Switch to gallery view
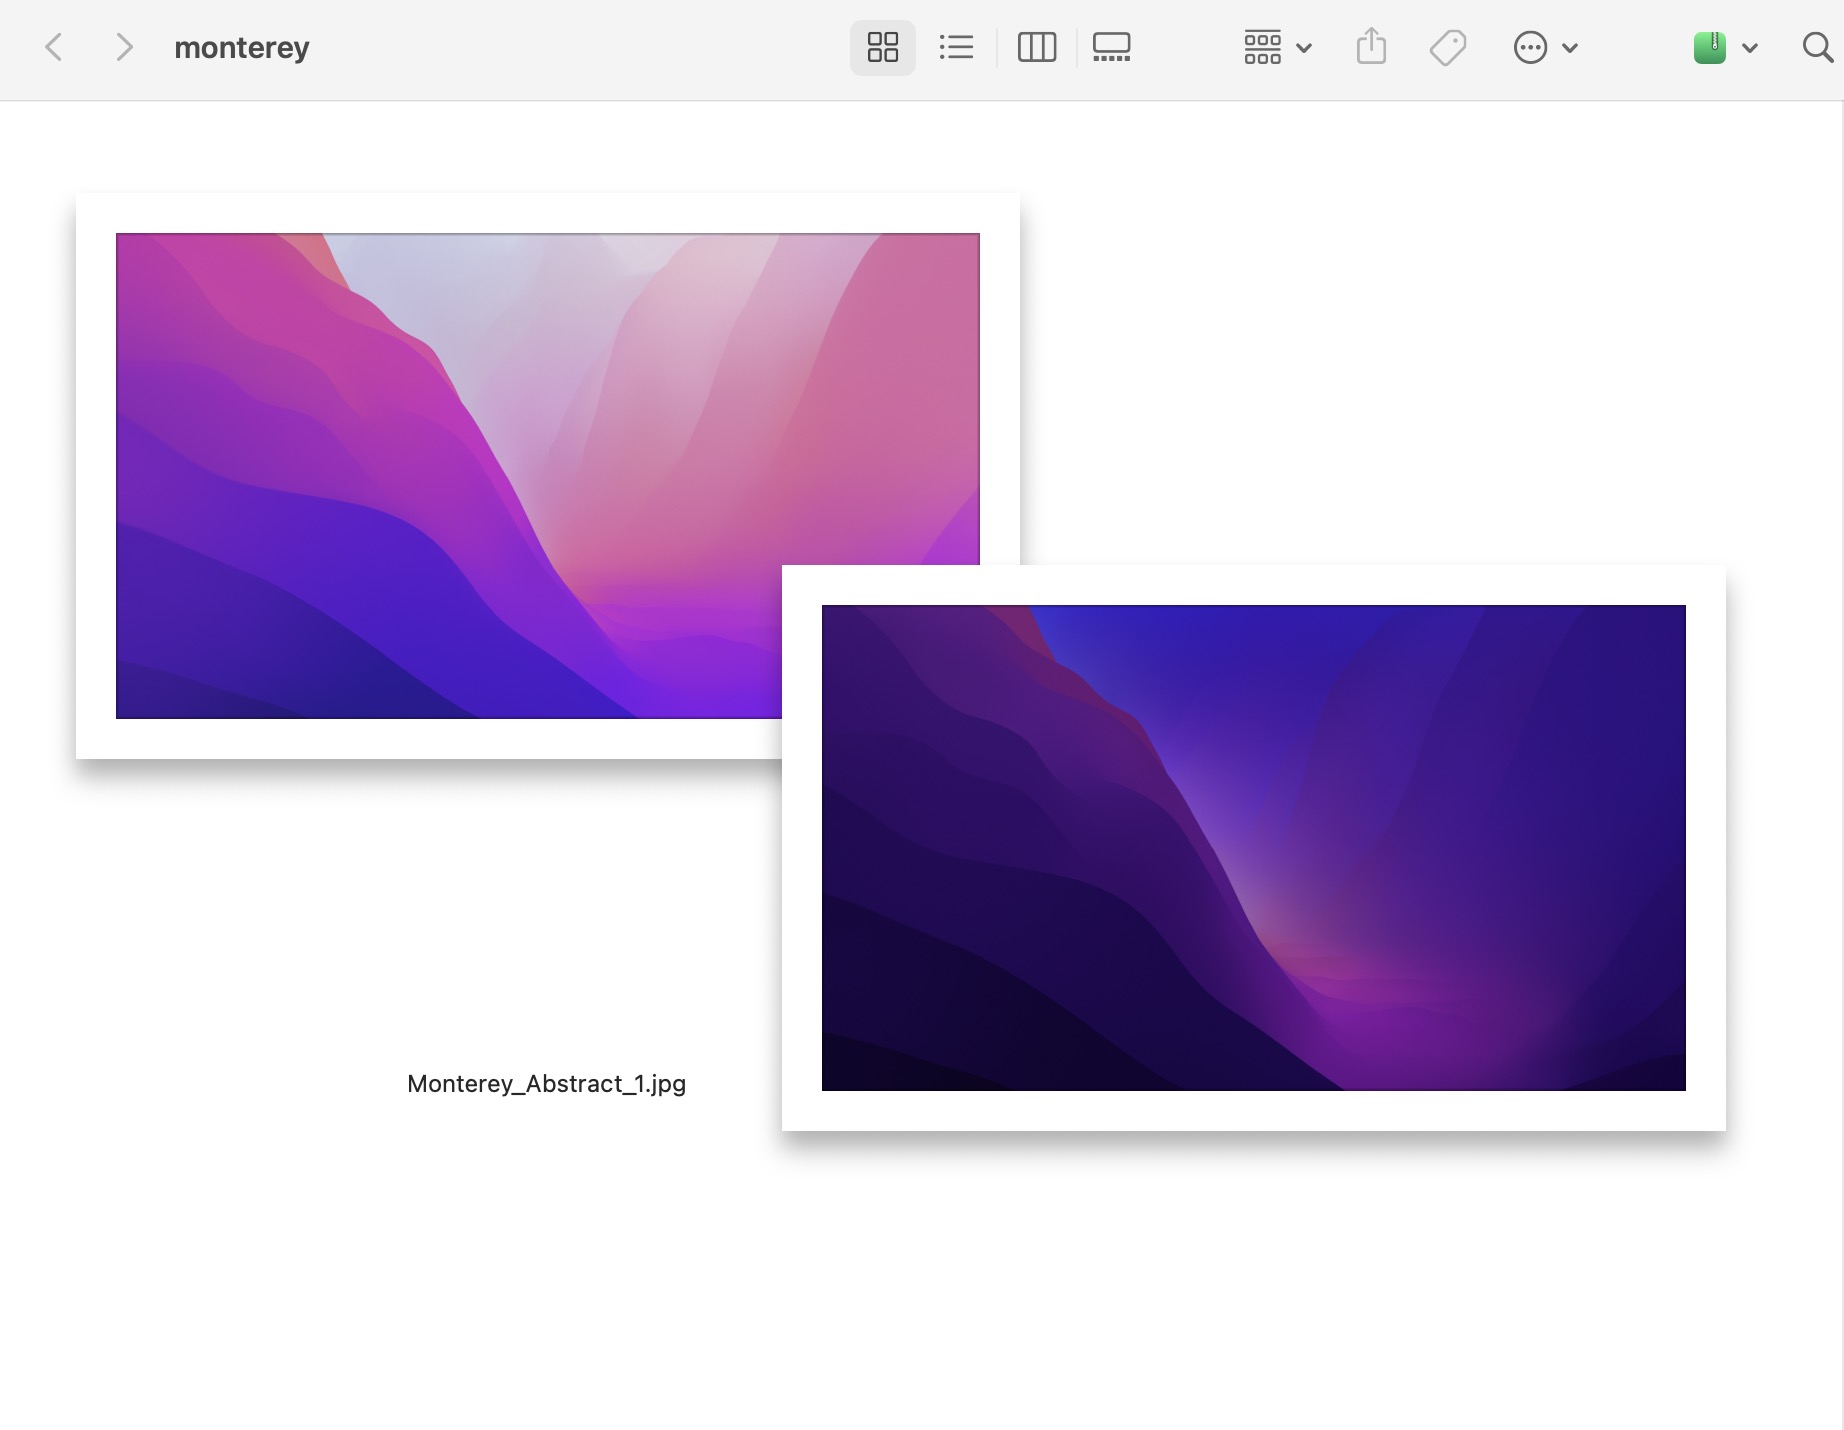 coord(1111,47)
